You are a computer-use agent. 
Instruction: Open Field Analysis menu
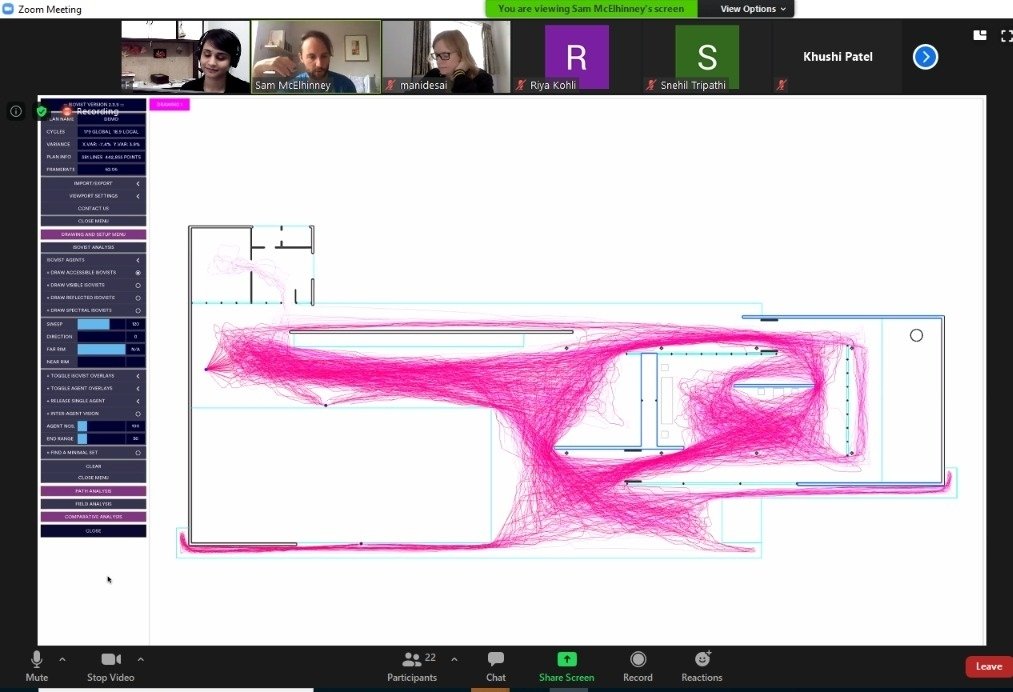(x=93, y=504)
